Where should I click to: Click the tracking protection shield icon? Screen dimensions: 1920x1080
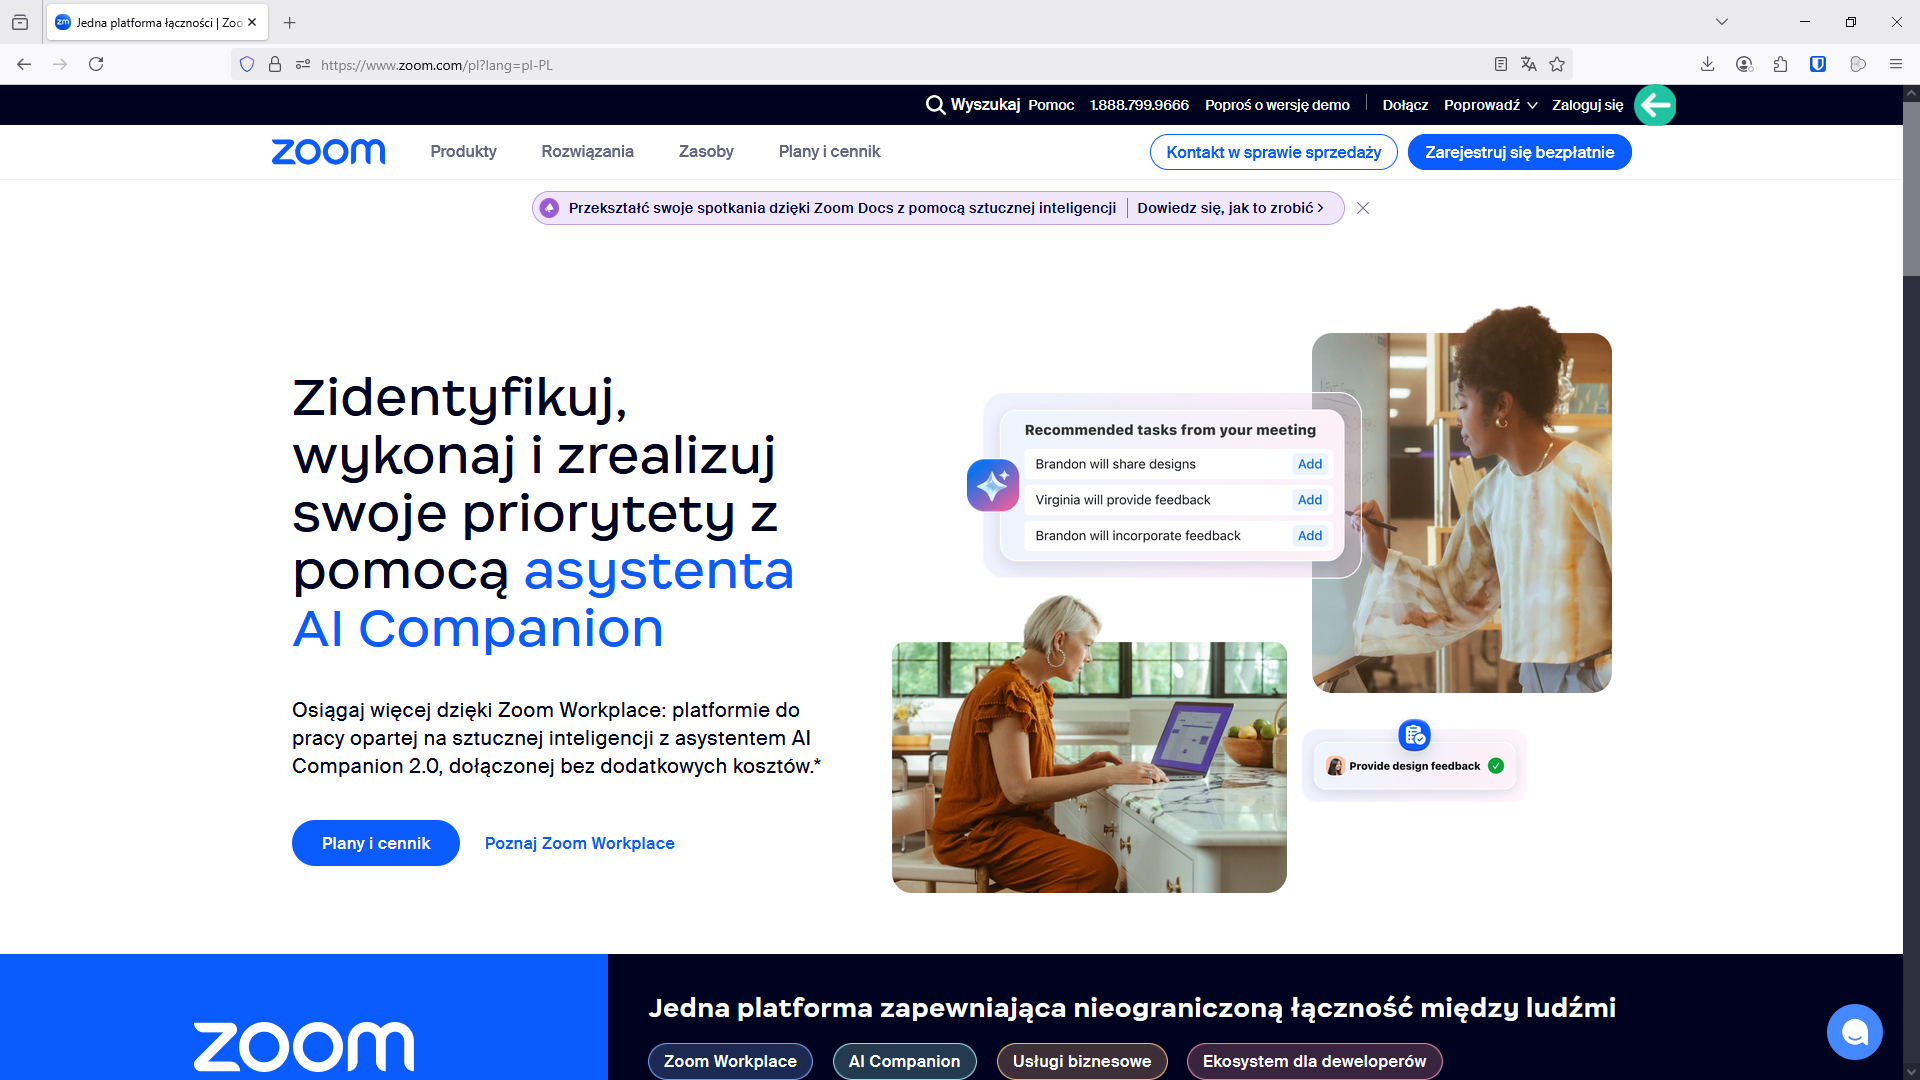pos(247,65)
